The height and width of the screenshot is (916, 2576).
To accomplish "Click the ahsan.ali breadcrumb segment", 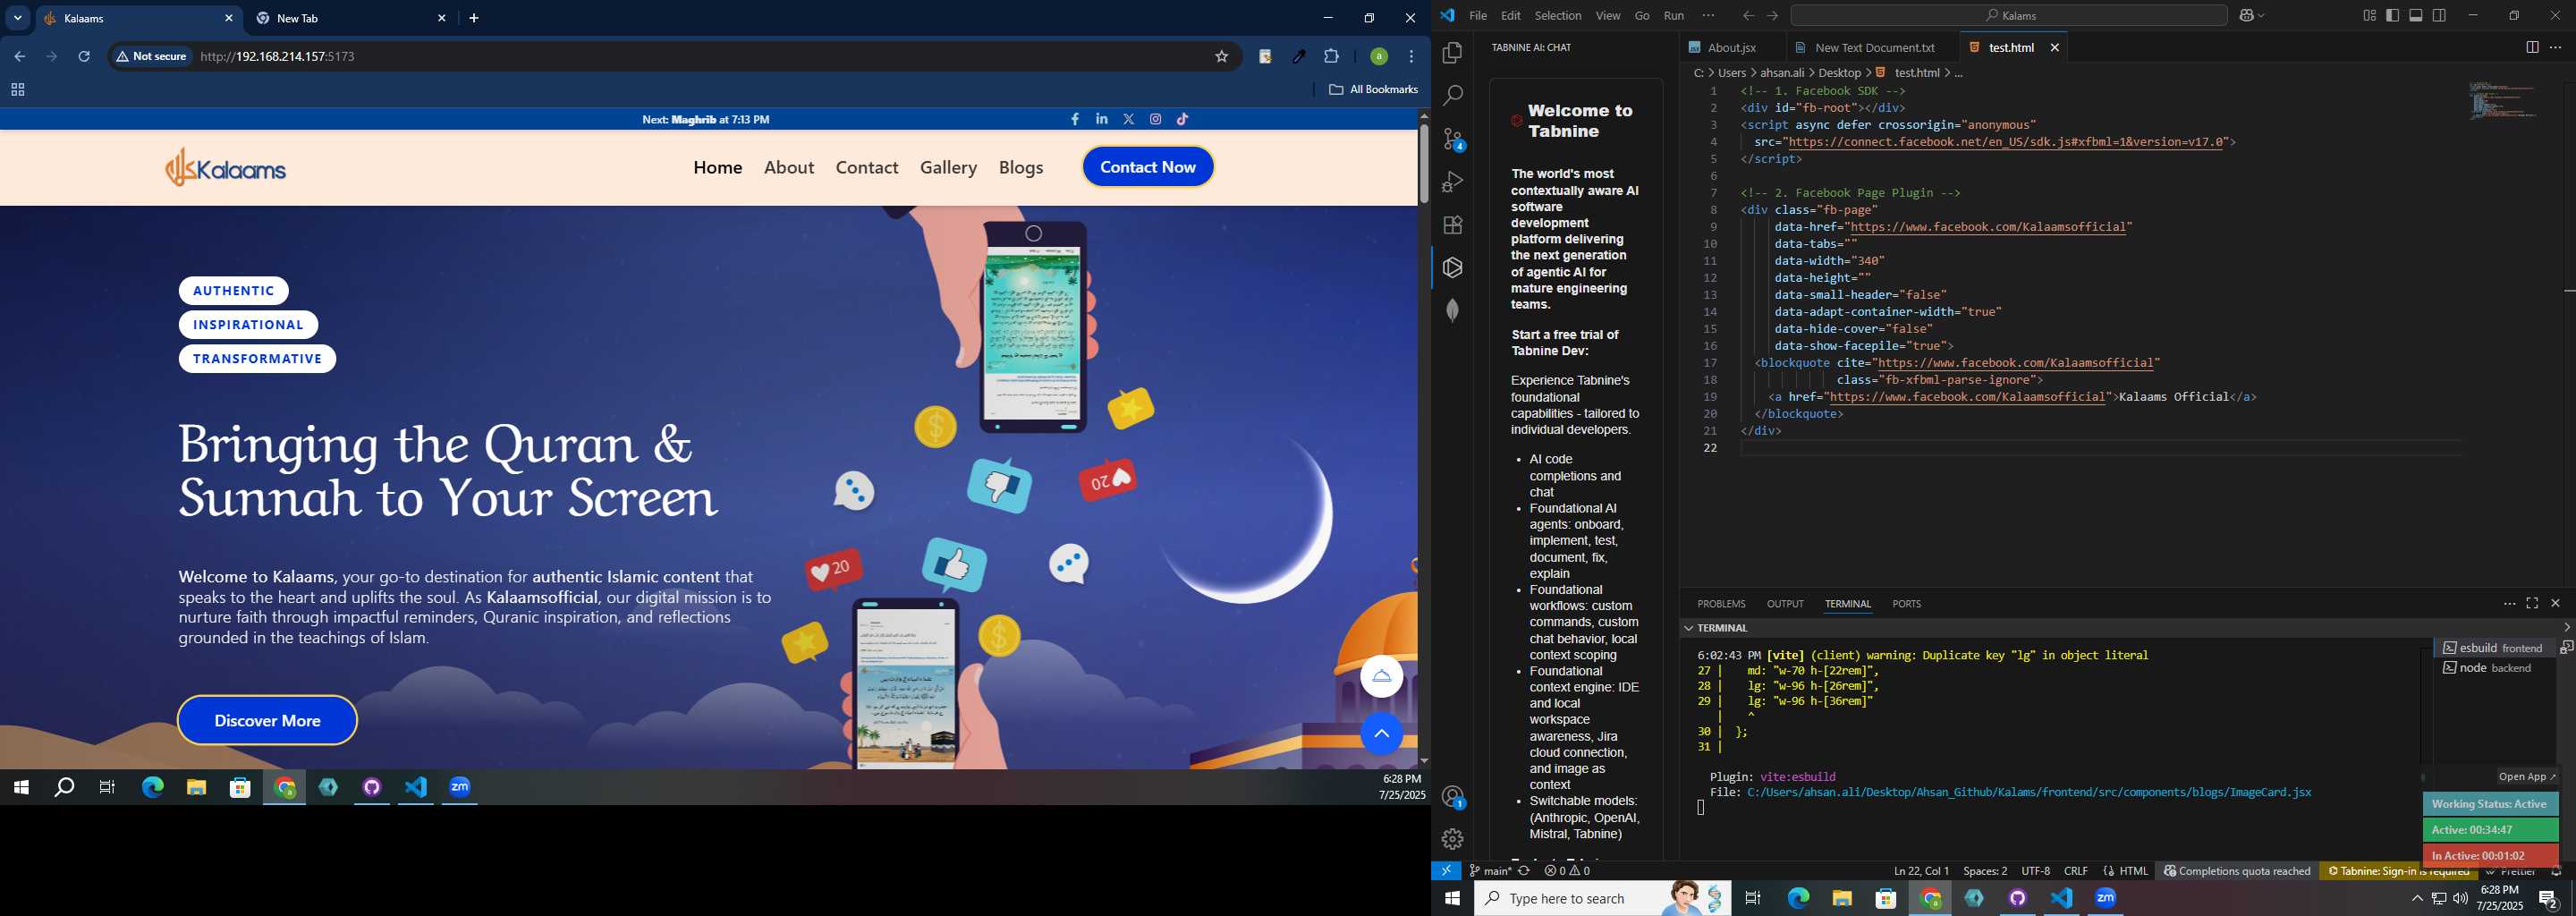I will tap(1783, 73).
